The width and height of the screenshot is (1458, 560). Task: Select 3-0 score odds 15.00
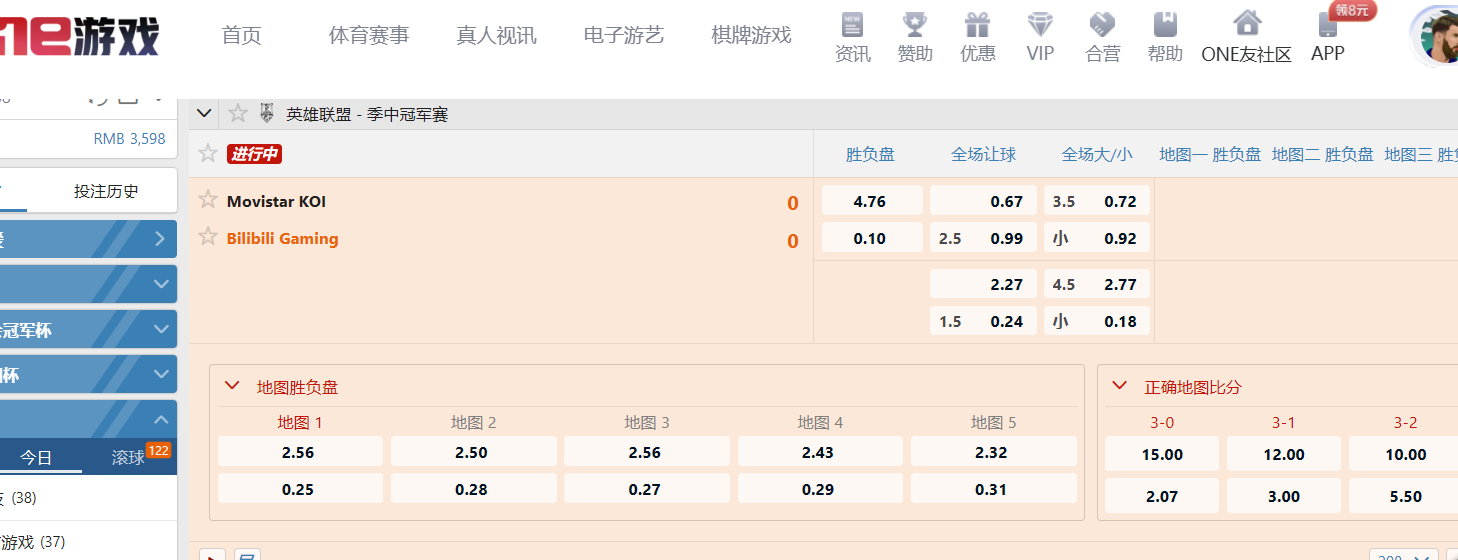(x=1162, y=454)
